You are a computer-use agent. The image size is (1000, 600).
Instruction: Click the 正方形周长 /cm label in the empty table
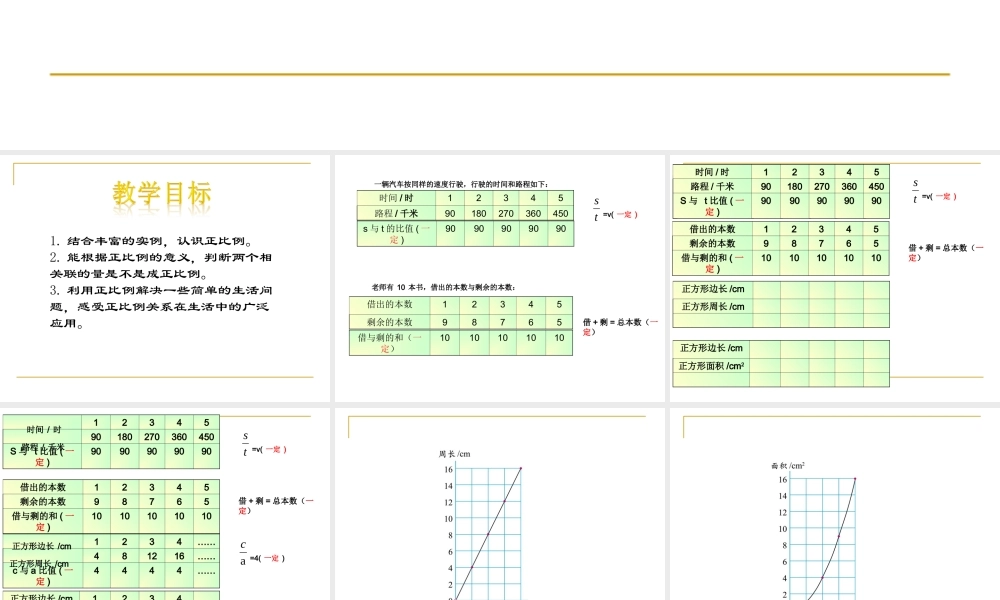tap(713, 307)
